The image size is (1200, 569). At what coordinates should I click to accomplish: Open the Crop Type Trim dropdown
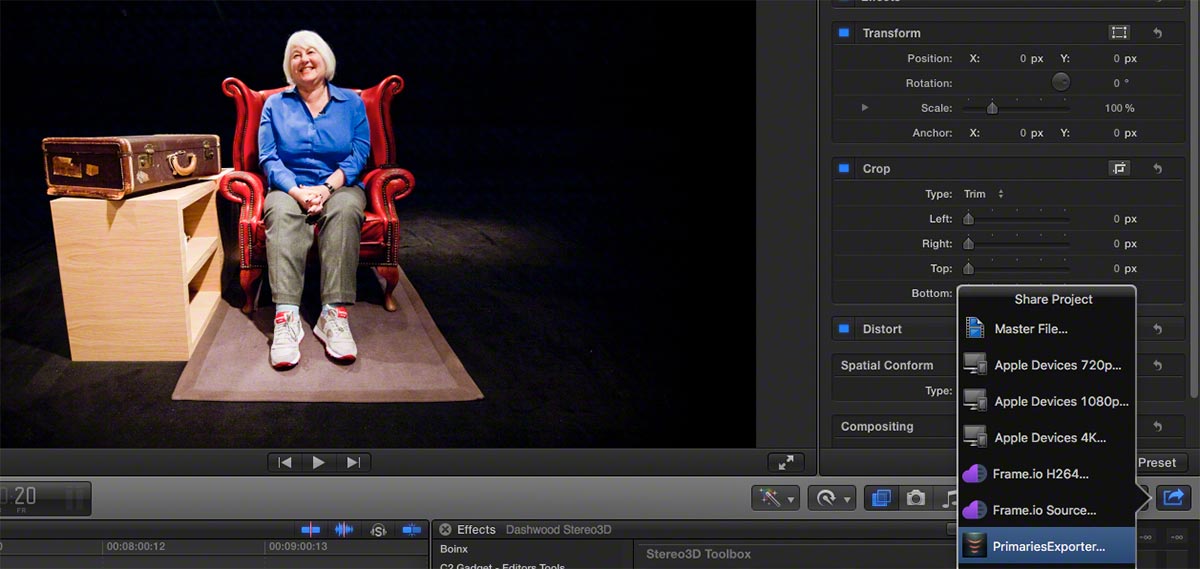click(984, 194)
